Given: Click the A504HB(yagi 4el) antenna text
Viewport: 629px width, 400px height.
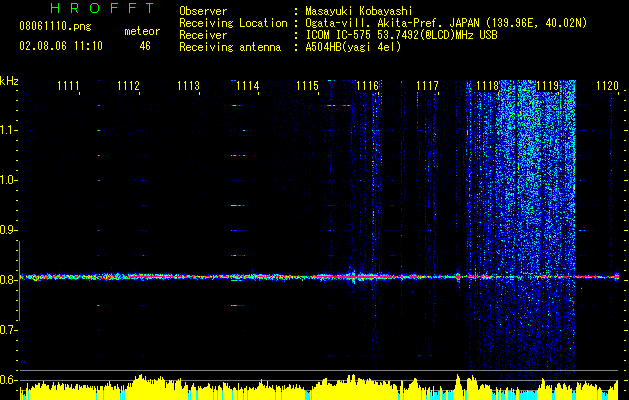Looking at the screenshot, I should click(x=353, y=47).
